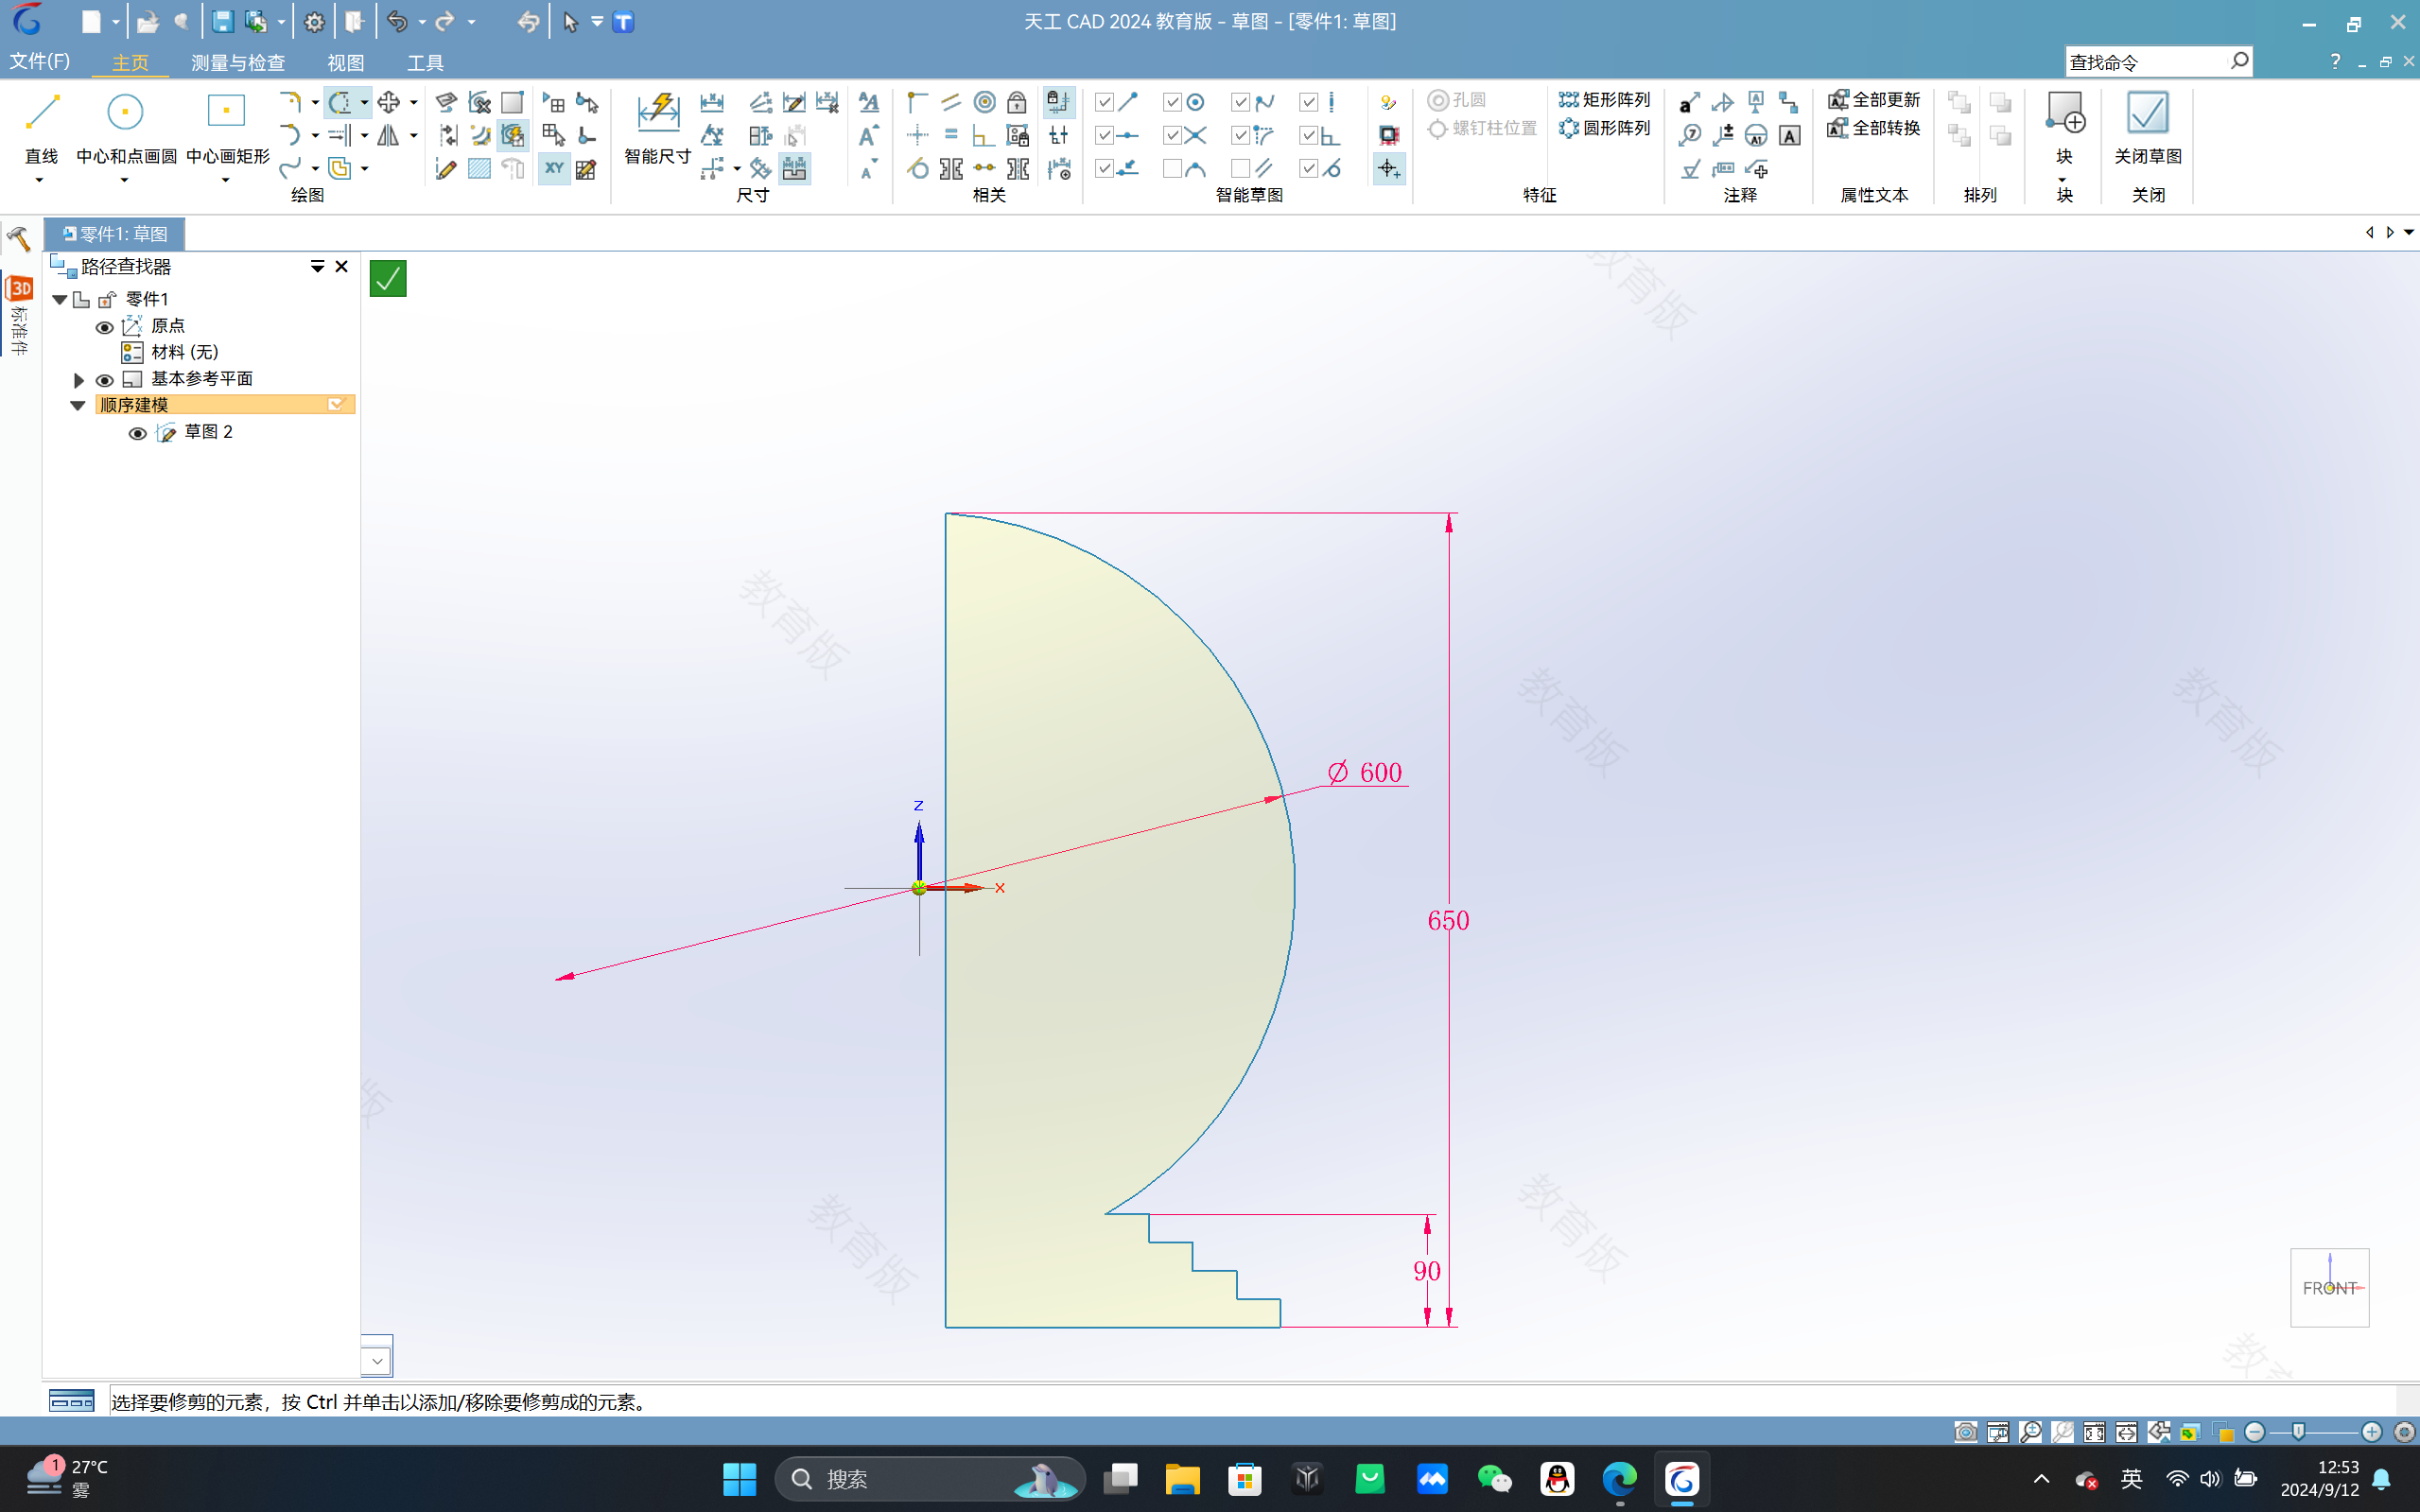The image size is (2420, 1512).
Task: Click the hammer tool icon in left sidebar
Action: (x=19, y=238)
